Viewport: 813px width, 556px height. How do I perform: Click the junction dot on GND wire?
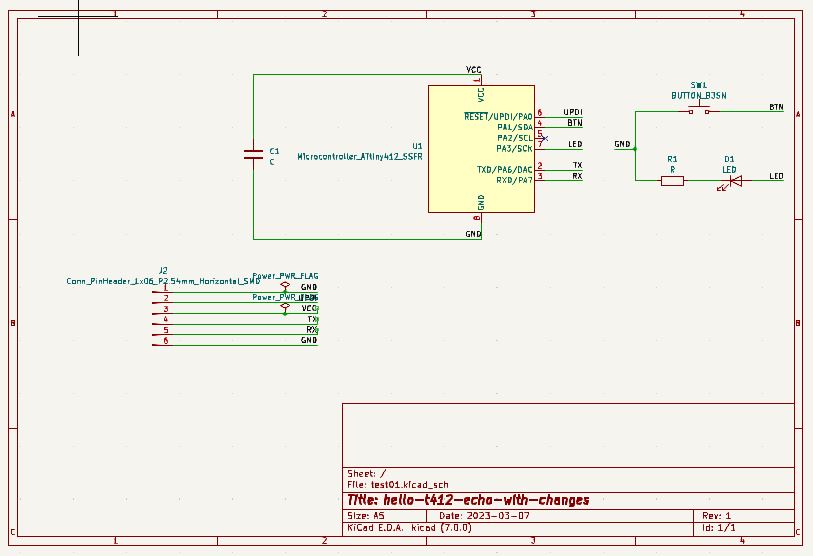tap(635, 149)
